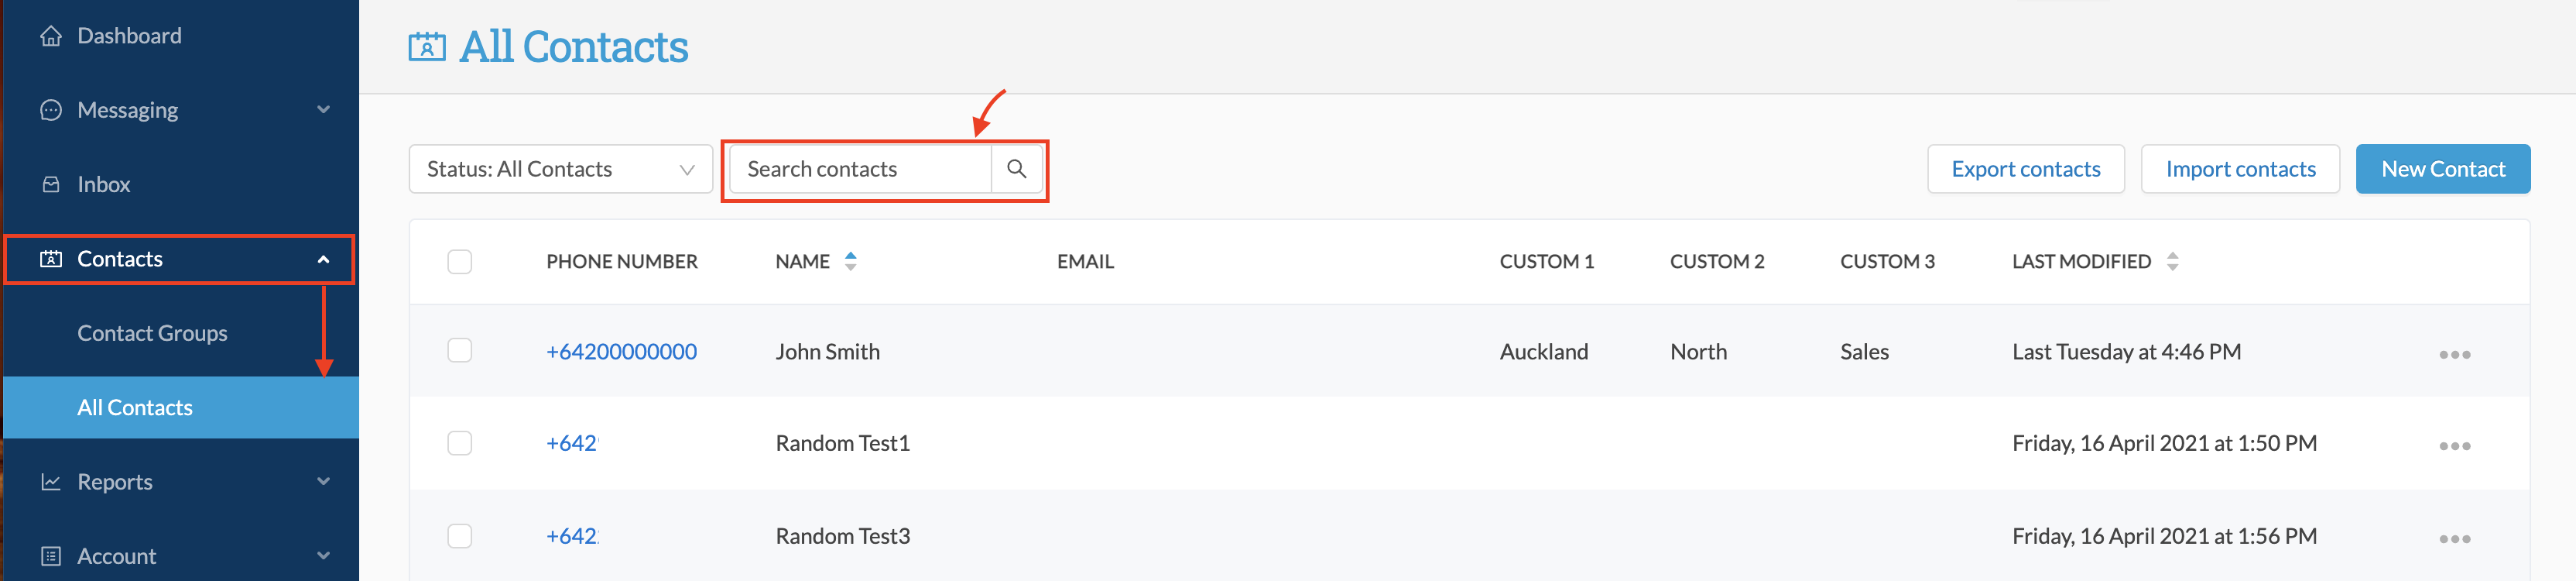The height and width of the screenshot is (581, 2576).
Task: Open Random Test1 row options menu
Action: pyautogui.click(x=2453, y=446)
